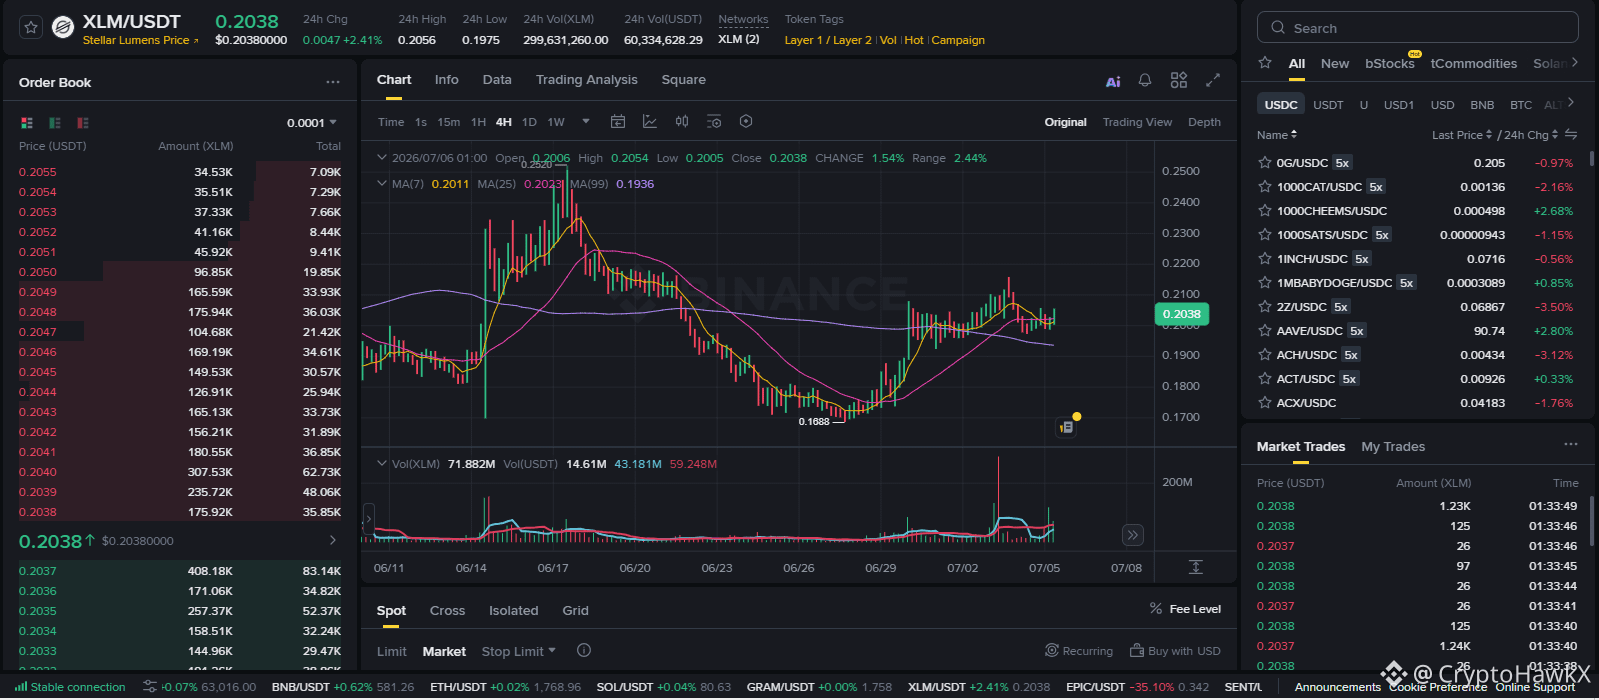
Task: Switch to the Cross margin tab
Action: pyautogui.click(x=447, y=611)
